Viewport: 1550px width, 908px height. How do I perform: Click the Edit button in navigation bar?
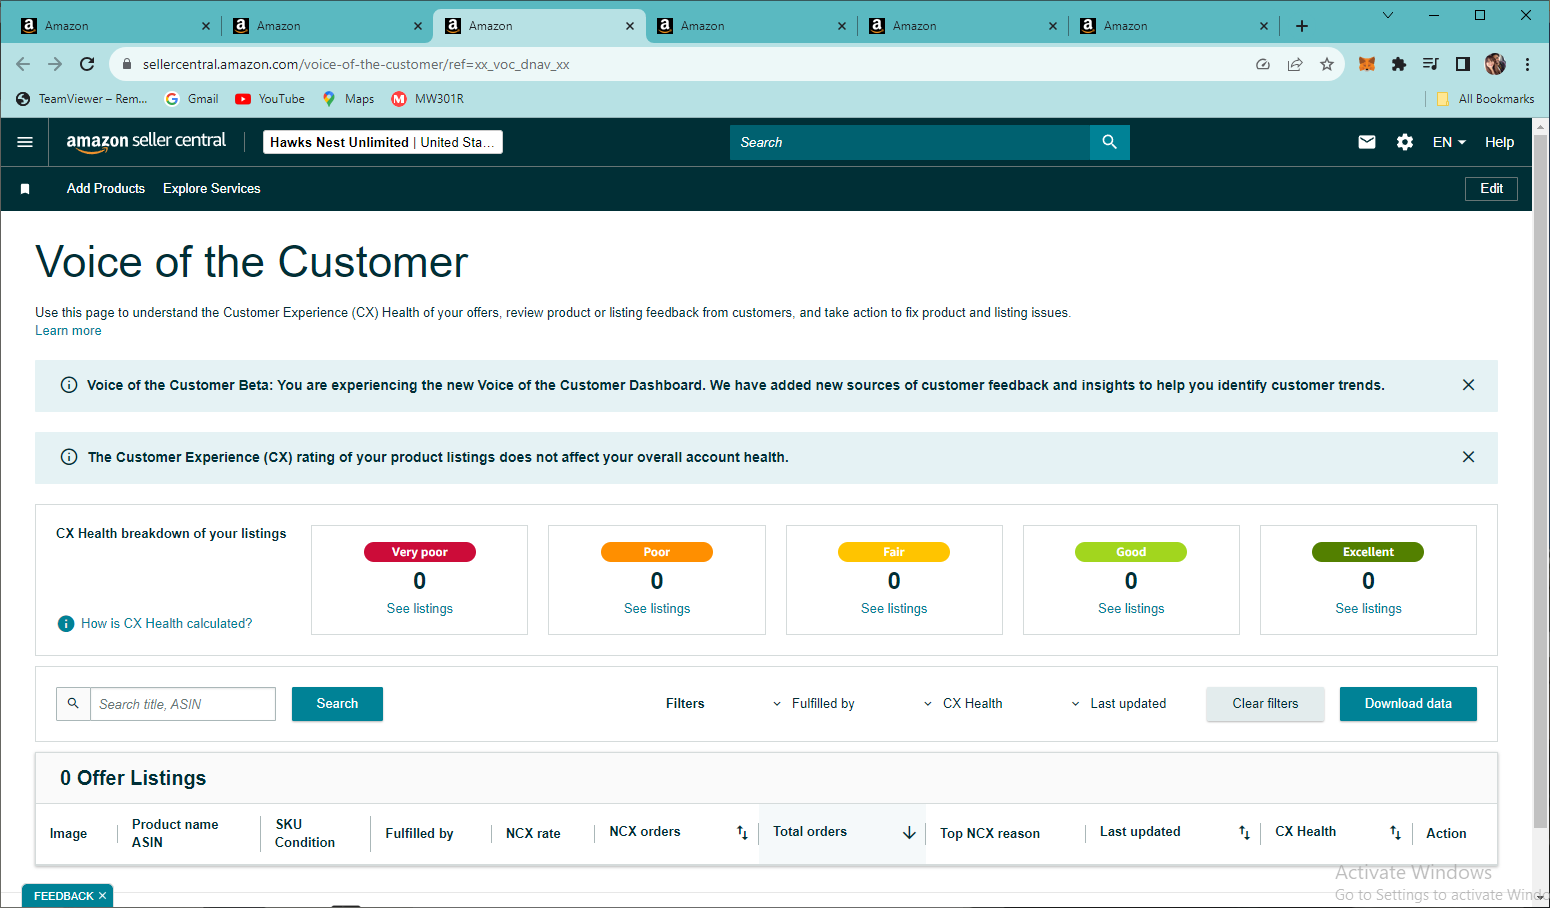tap(1491, 189)
